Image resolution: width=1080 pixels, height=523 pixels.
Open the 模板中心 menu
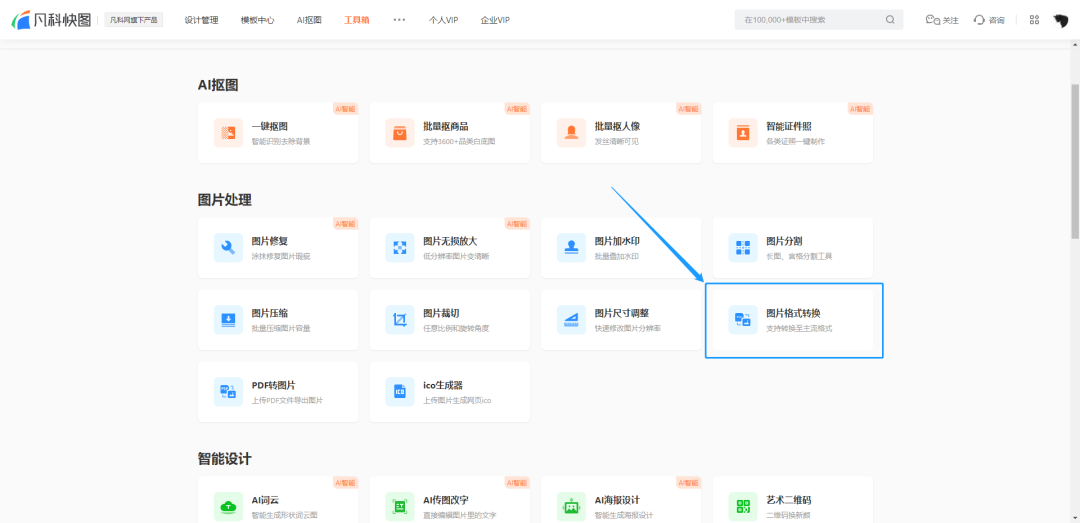click(258, 20)
